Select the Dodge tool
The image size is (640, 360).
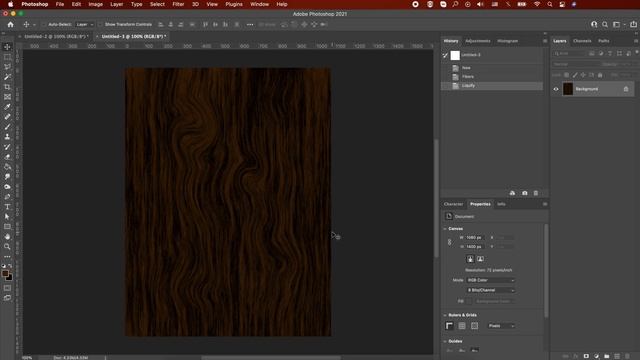pos(7,187)
